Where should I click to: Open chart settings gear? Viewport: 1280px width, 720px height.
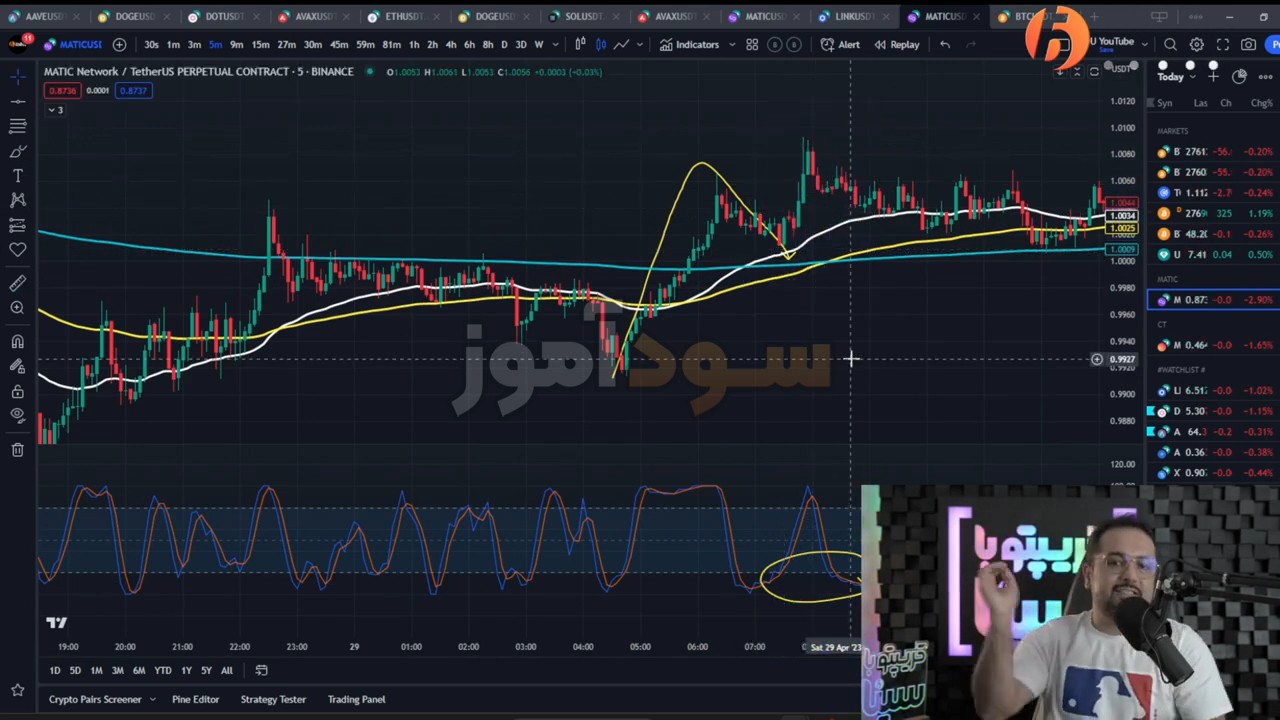(1197, 44)
